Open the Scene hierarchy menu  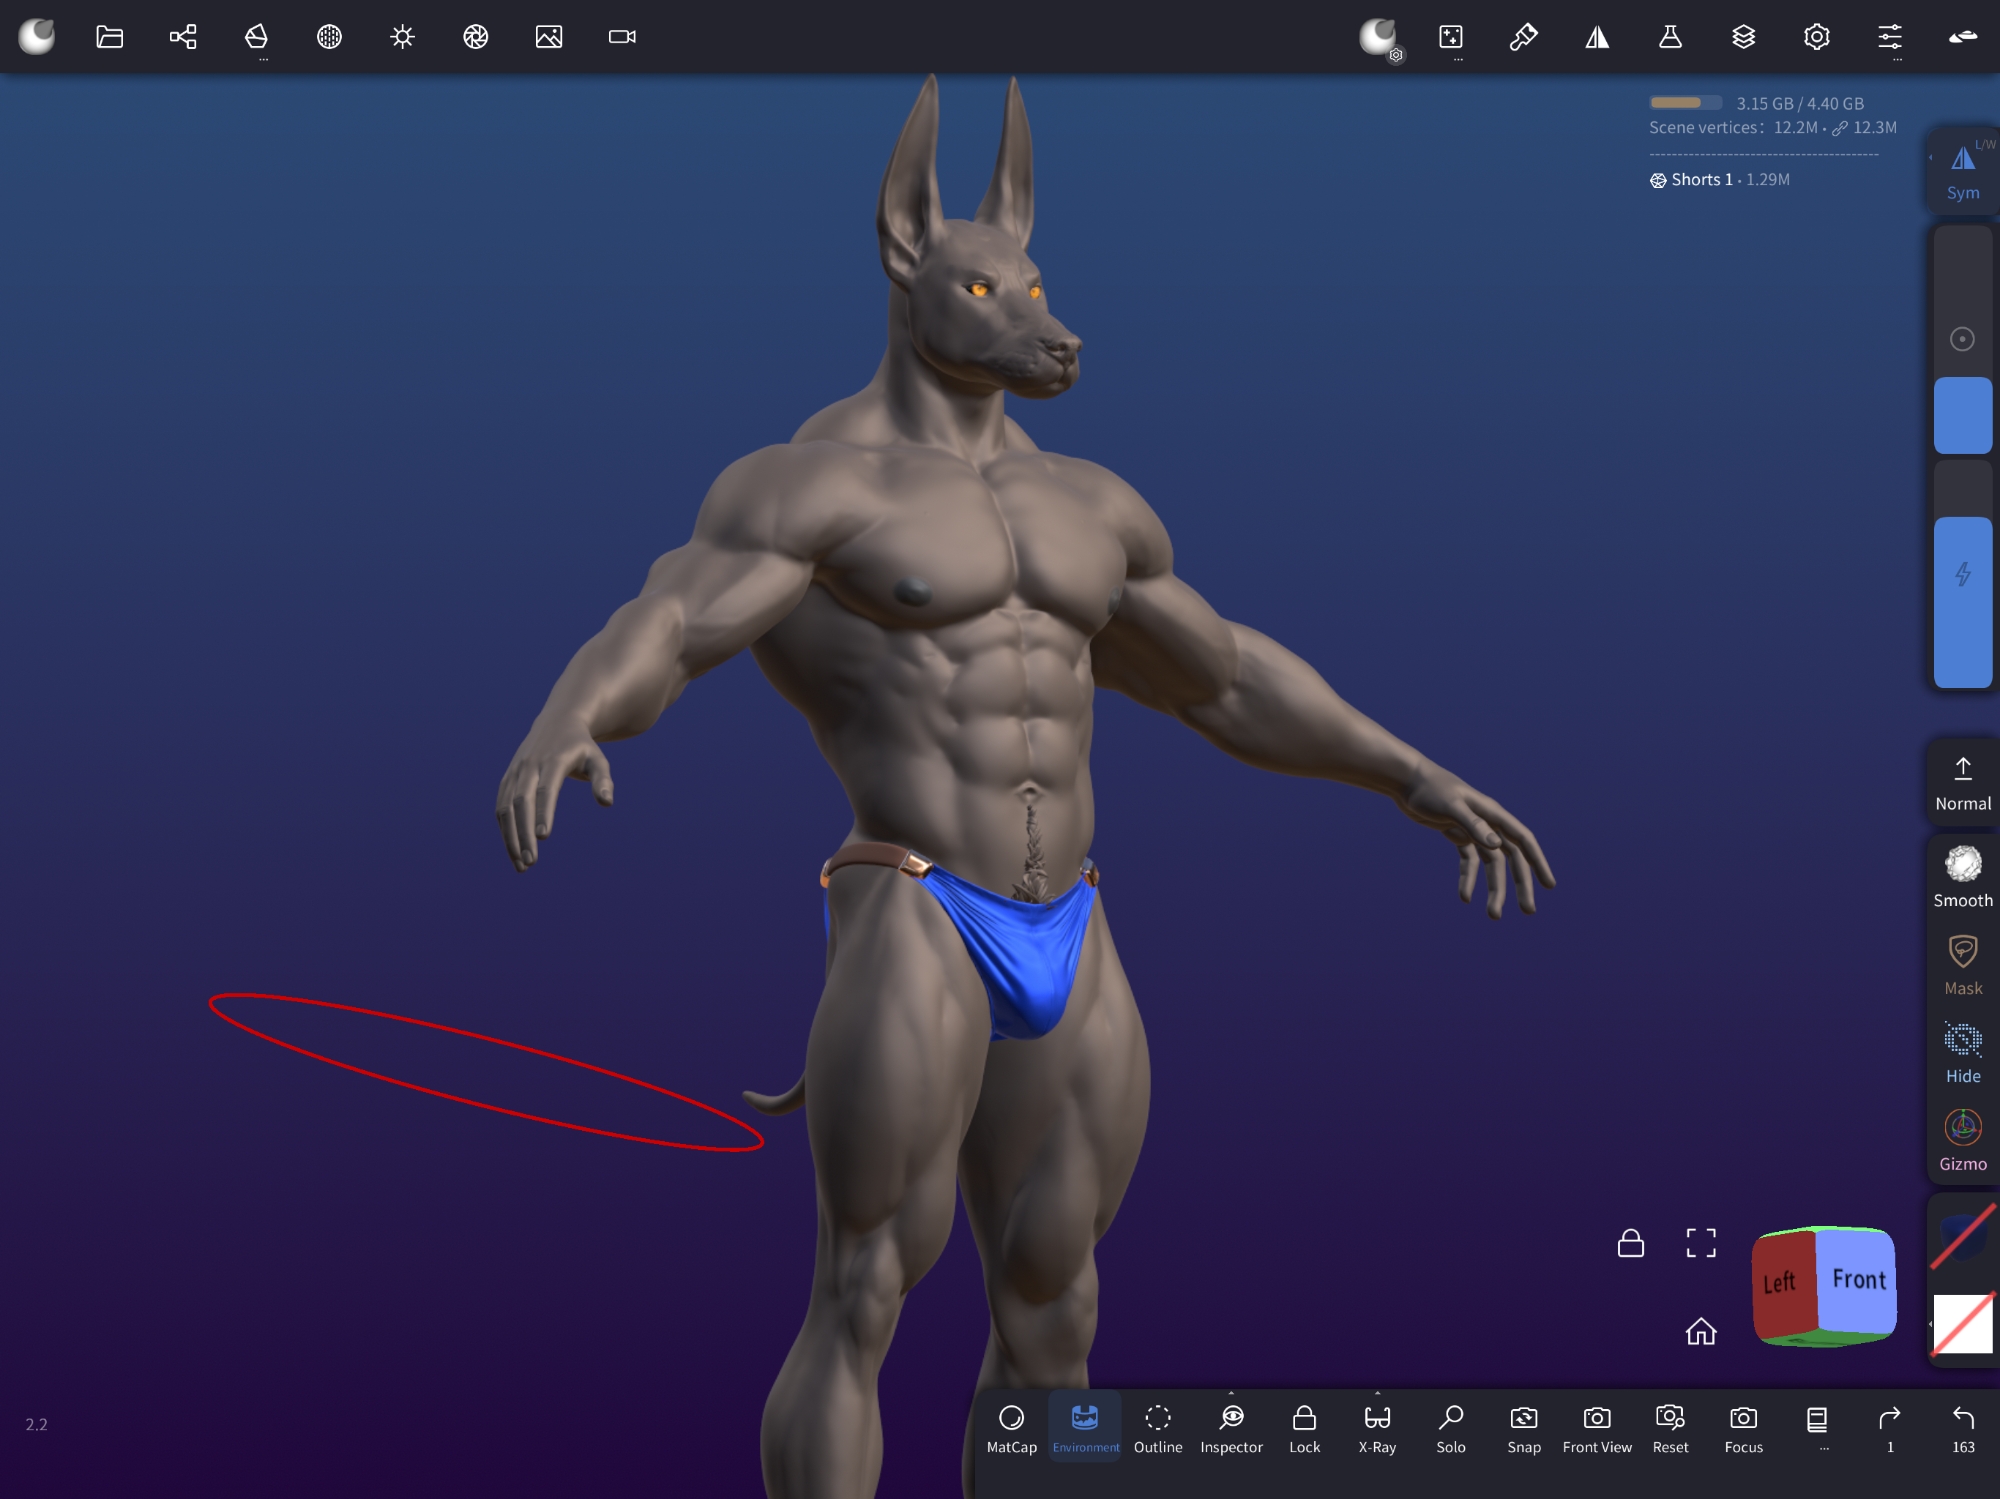pos(183,37)
